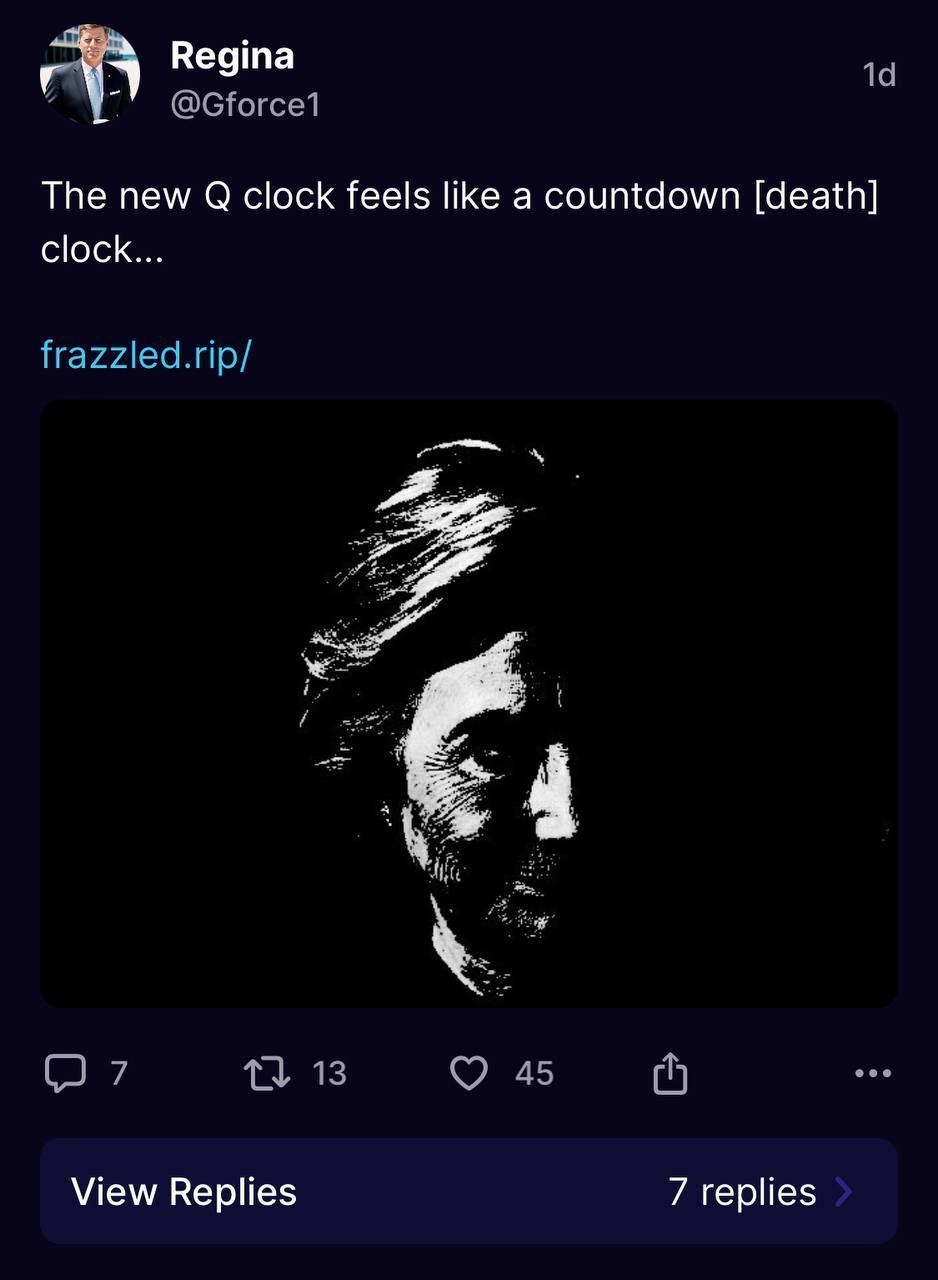Image resolution: width=938 pixels, height=1280 pixels.
Task: Like the post with the heart icon
Action: (469, 1074)
